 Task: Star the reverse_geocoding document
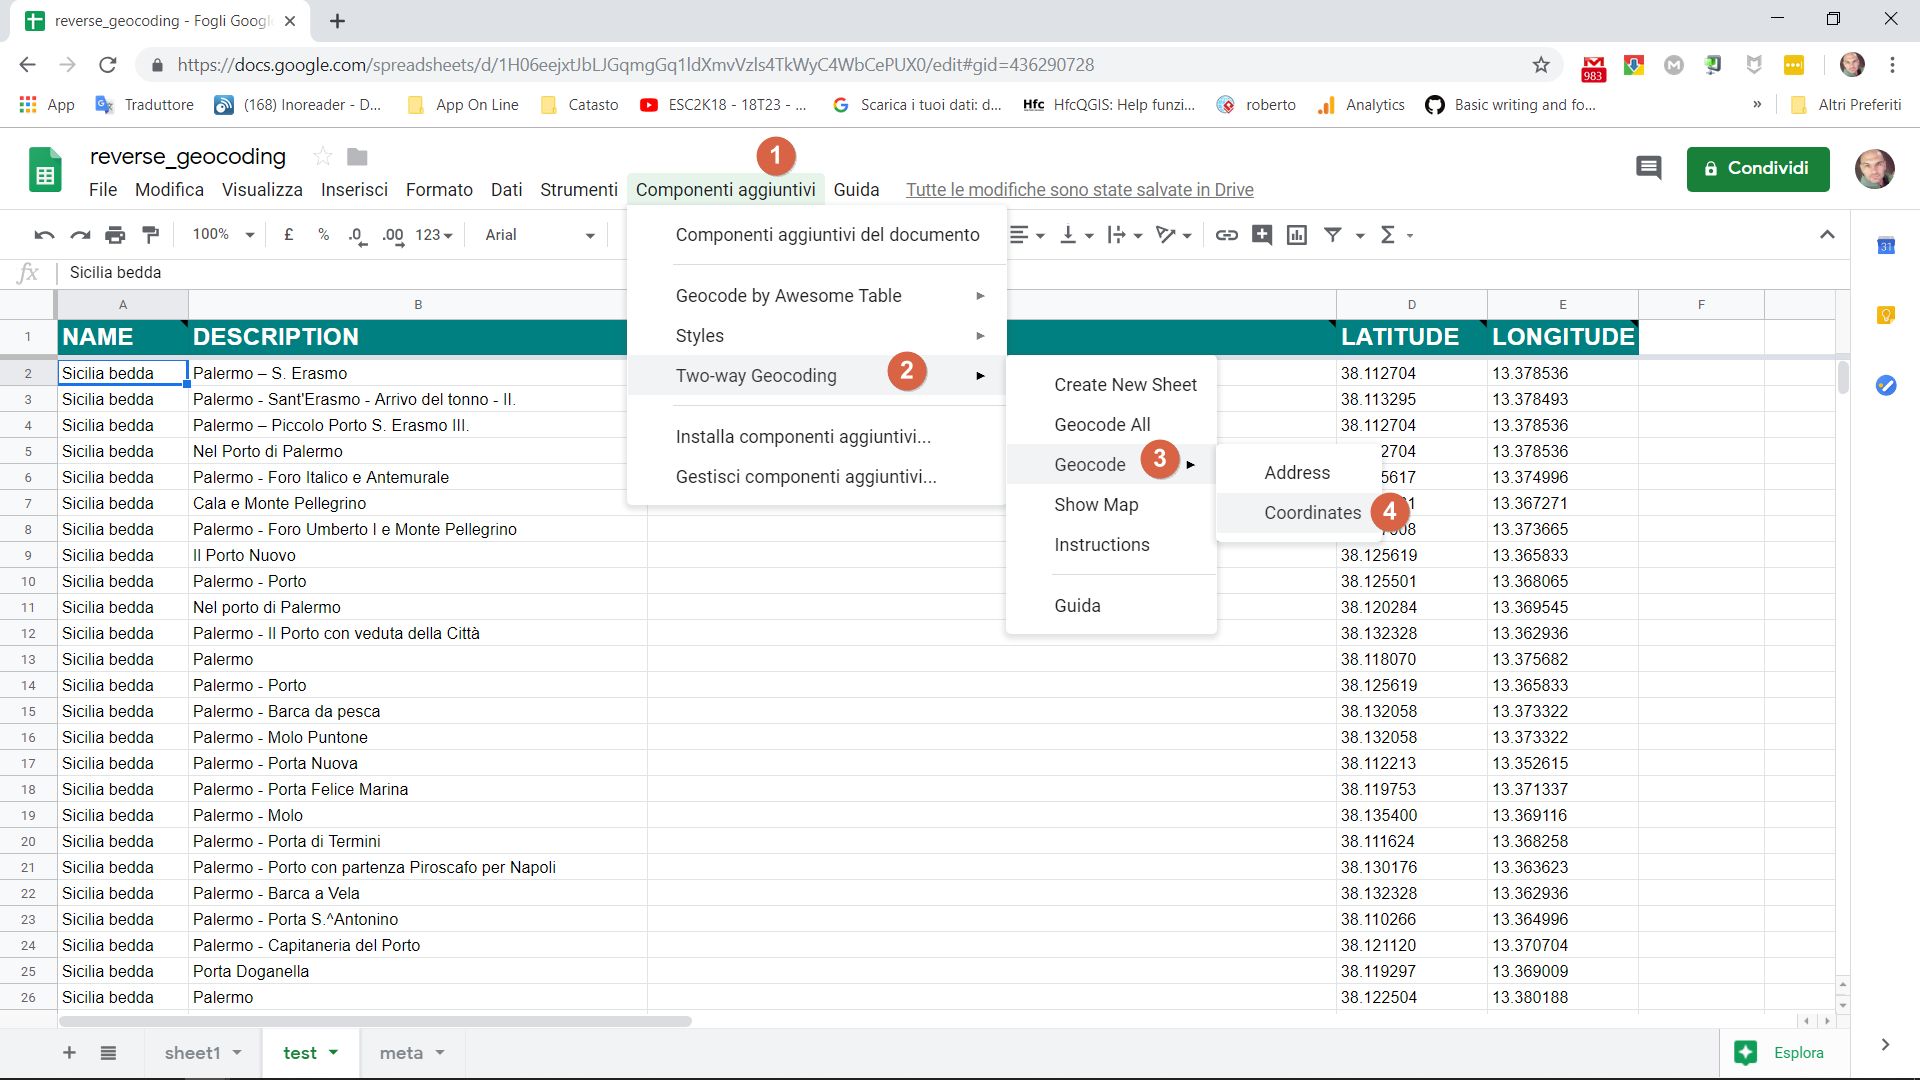[x=322, y=157]
